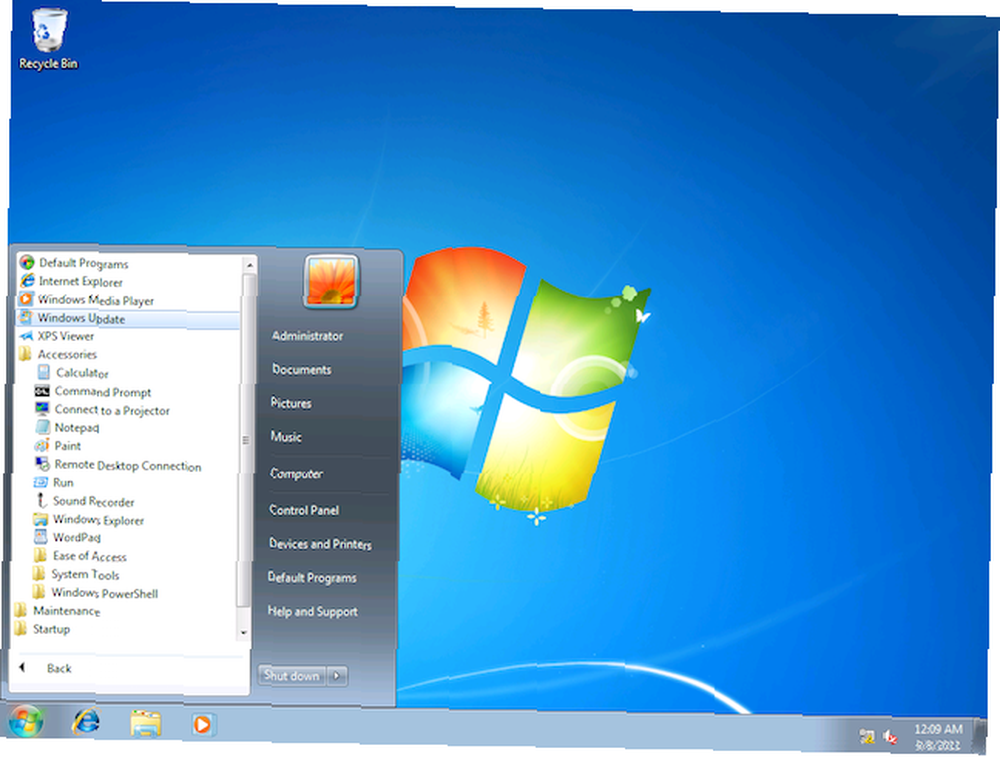1000x757 pixels.
Task: Launch Sound Recorder
Action: pyautogui.click(x=84, y=501)
